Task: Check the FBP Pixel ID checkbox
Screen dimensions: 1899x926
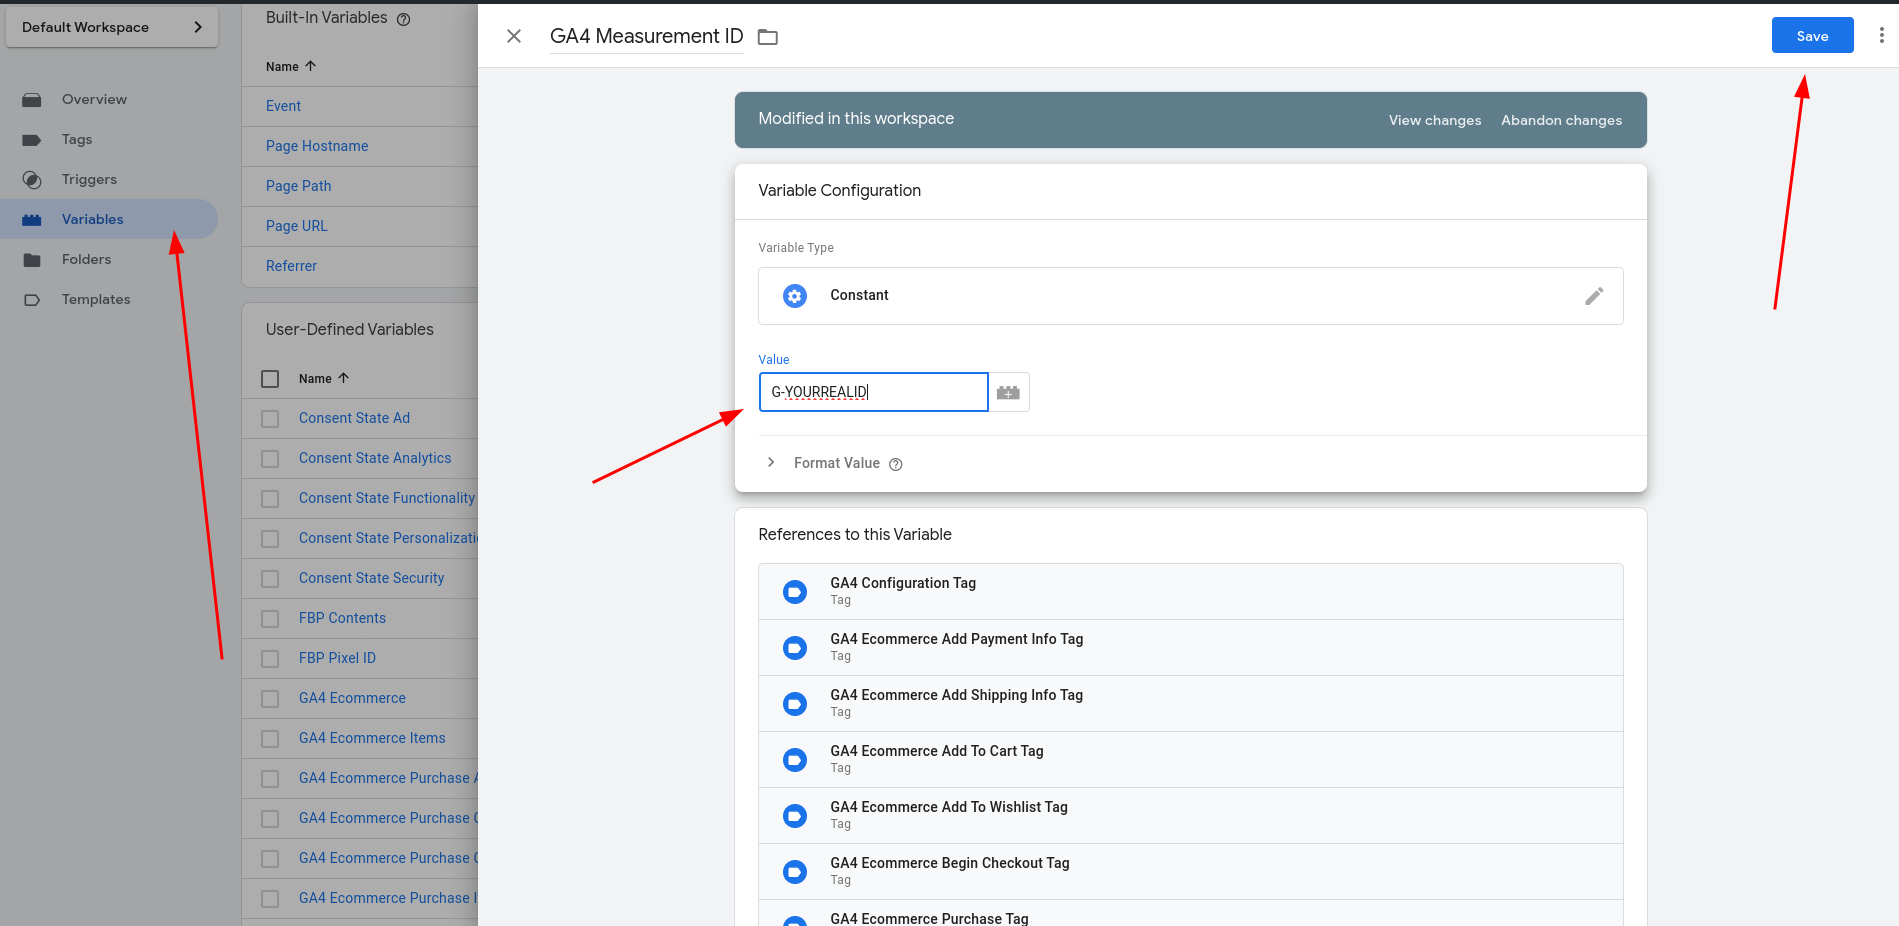Action: click(x=270, y=659)
